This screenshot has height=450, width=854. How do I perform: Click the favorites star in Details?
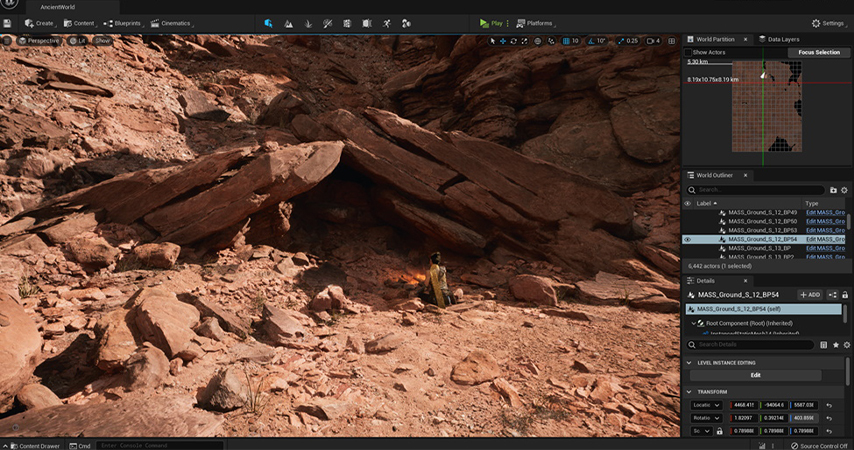coord(836,344)
